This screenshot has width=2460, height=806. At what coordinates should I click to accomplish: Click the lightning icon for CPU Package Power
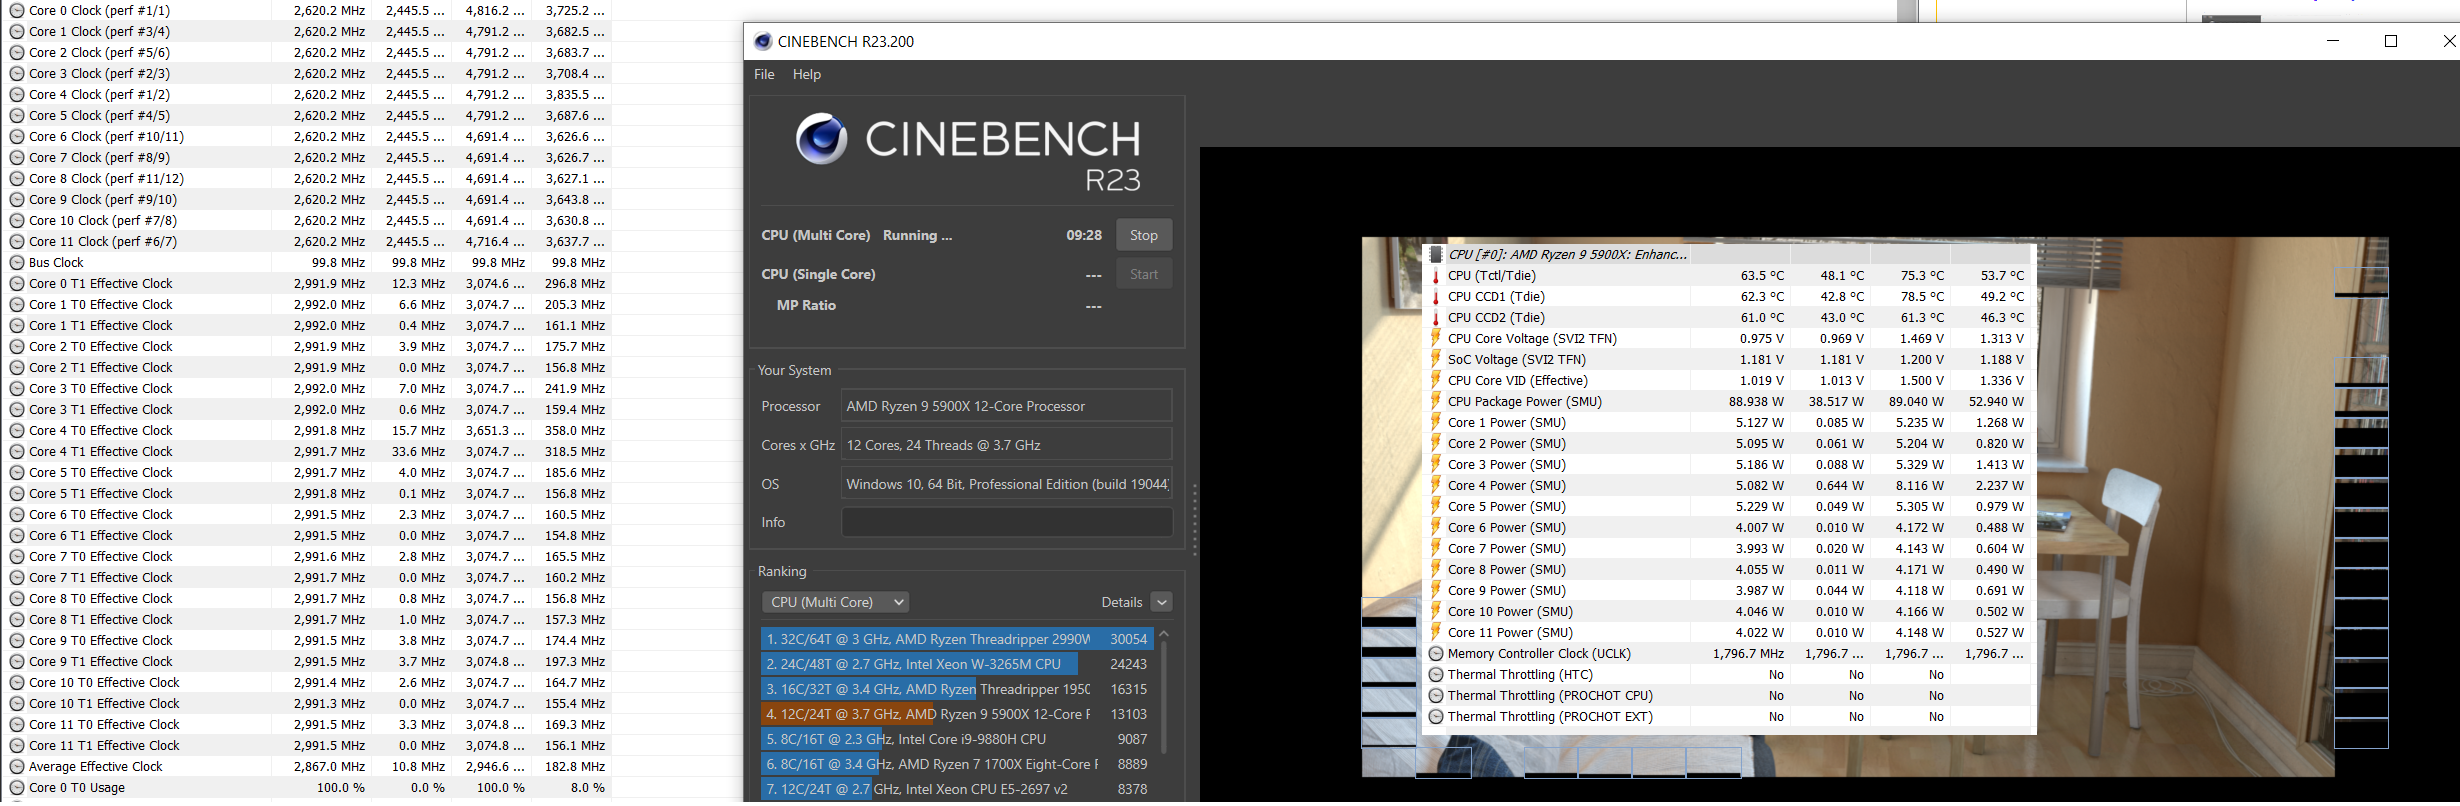click(x=1436, y=401)
